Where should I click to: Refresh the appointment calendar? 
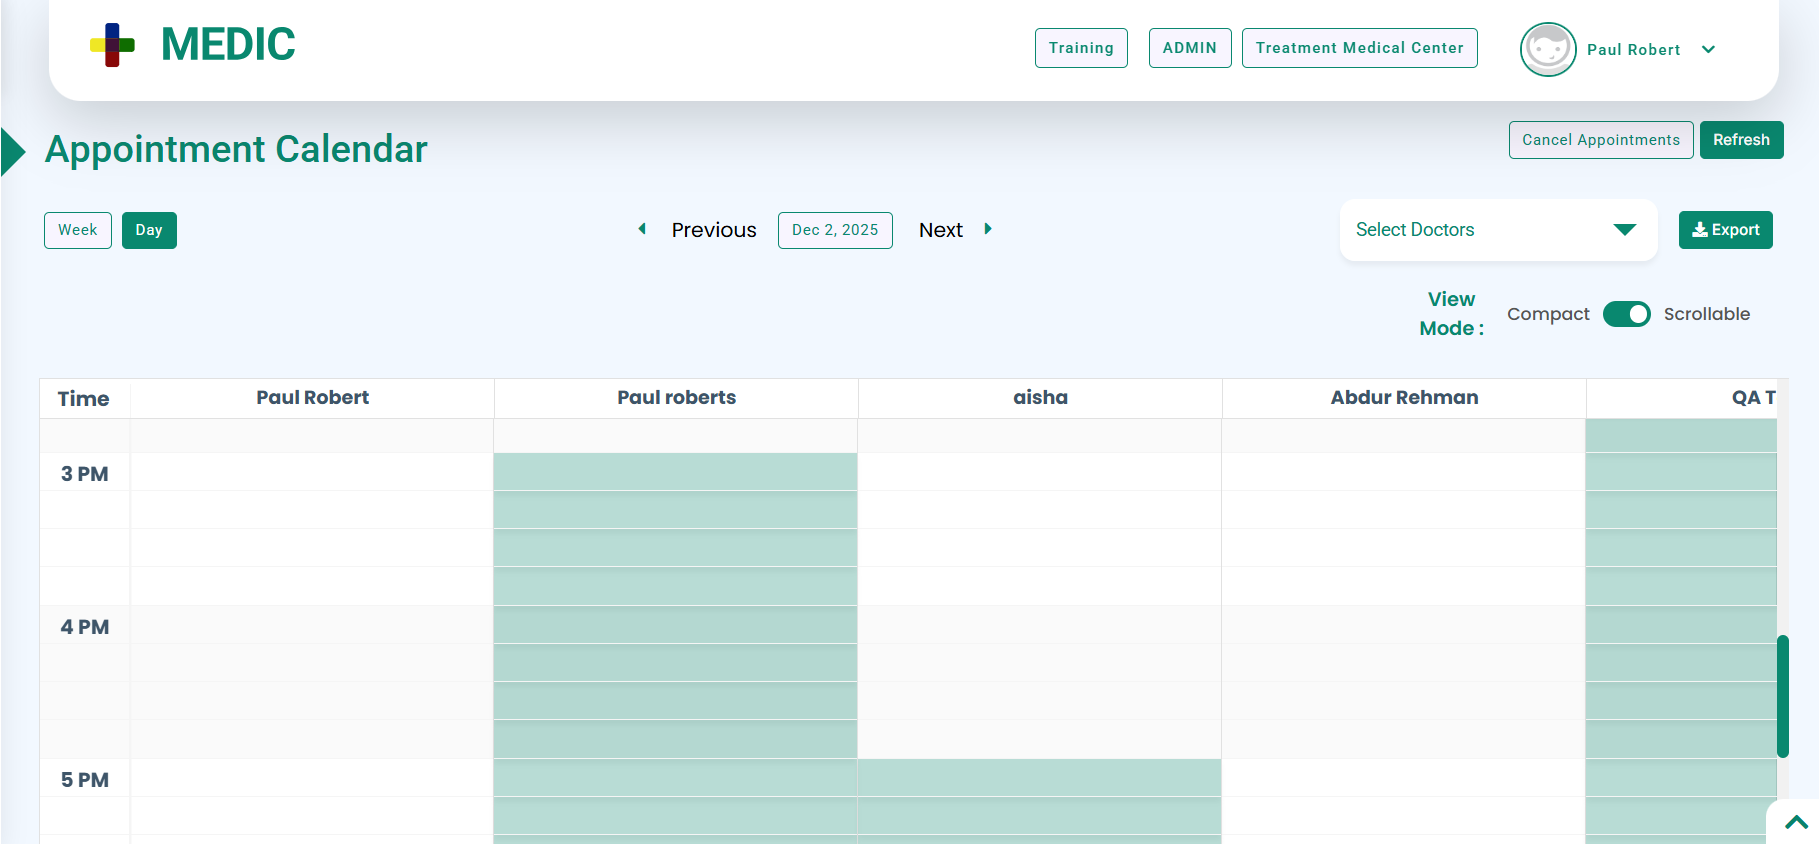coord(1741,140)
